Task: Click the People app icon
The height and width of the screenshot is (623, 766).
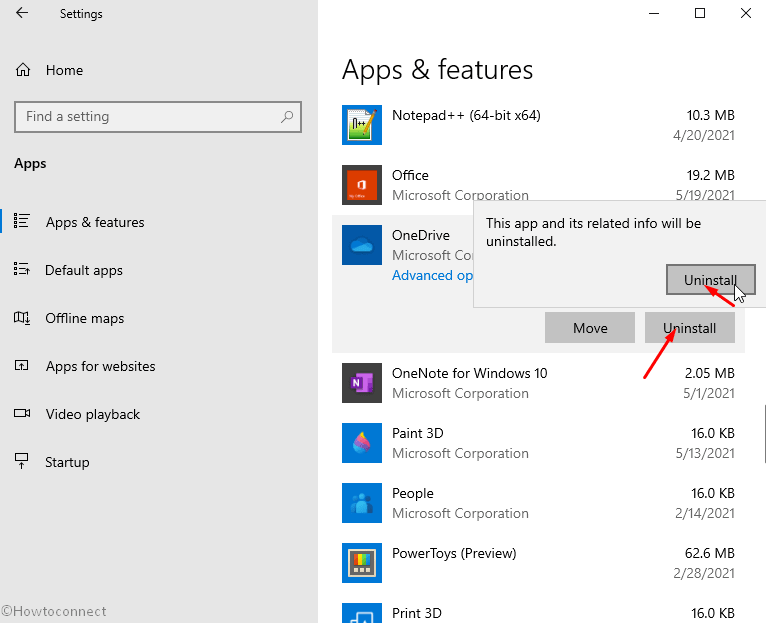Action: click(362, 503)
